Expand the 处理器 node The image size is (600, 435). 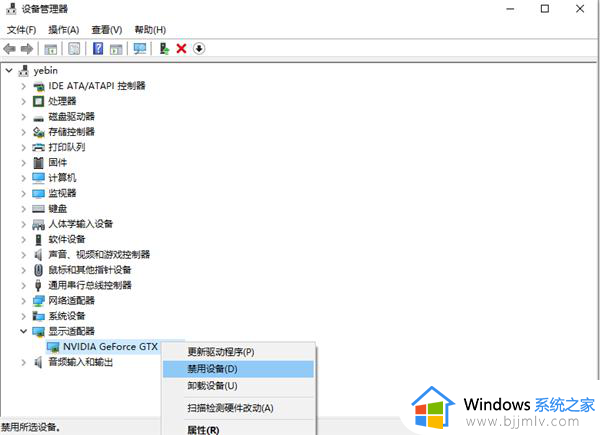coord(24,101)
